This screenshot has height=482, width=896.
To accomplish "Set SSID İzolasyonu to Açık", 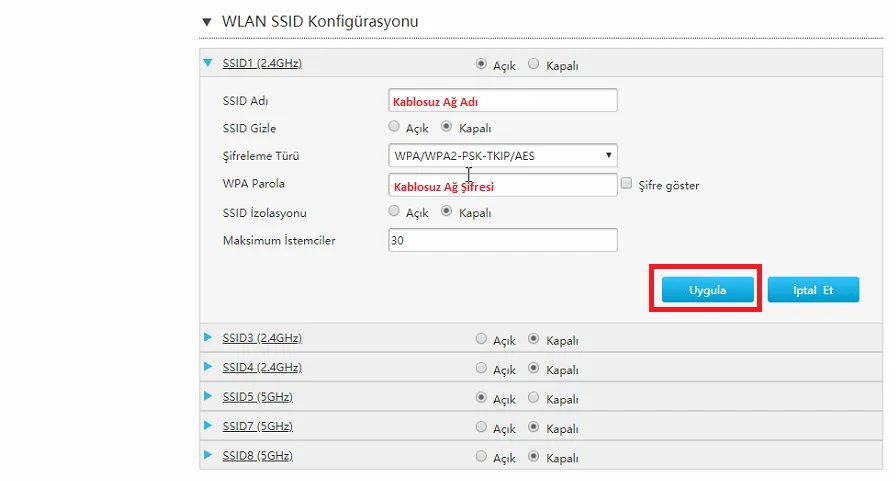I will click(x=394, y=211).
